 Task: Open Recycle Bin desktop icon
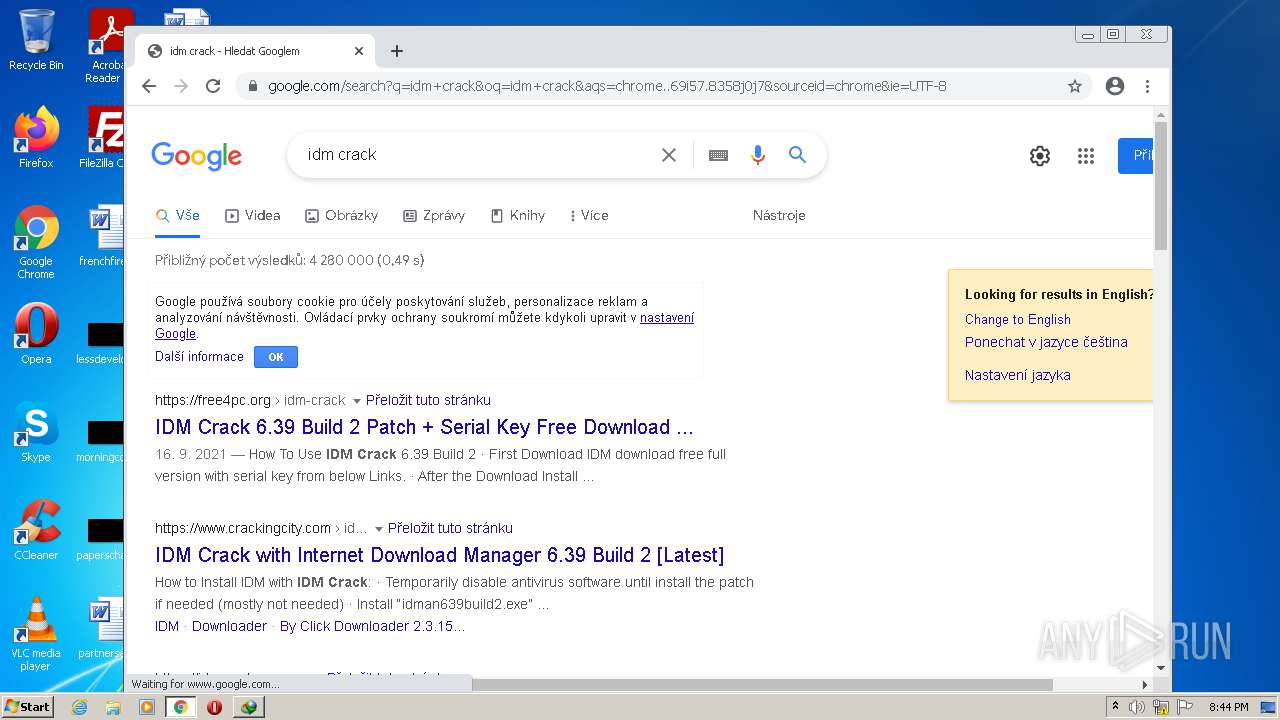click(36, 40)
